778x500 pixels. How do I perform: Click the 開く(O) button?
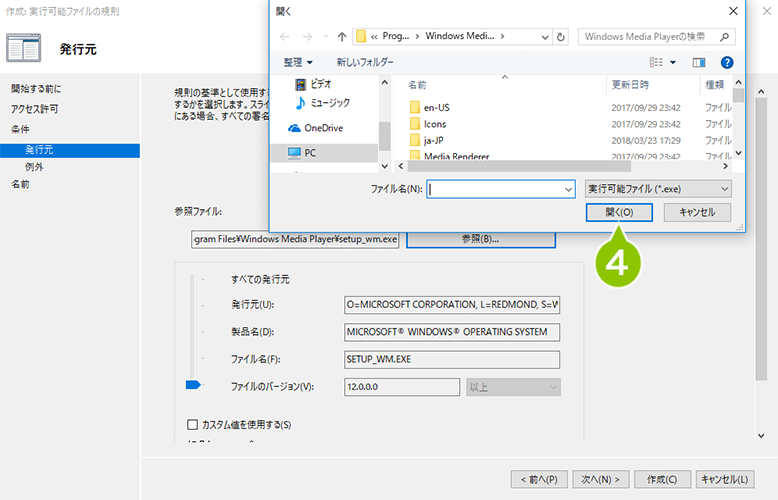(x=619, y=212)
